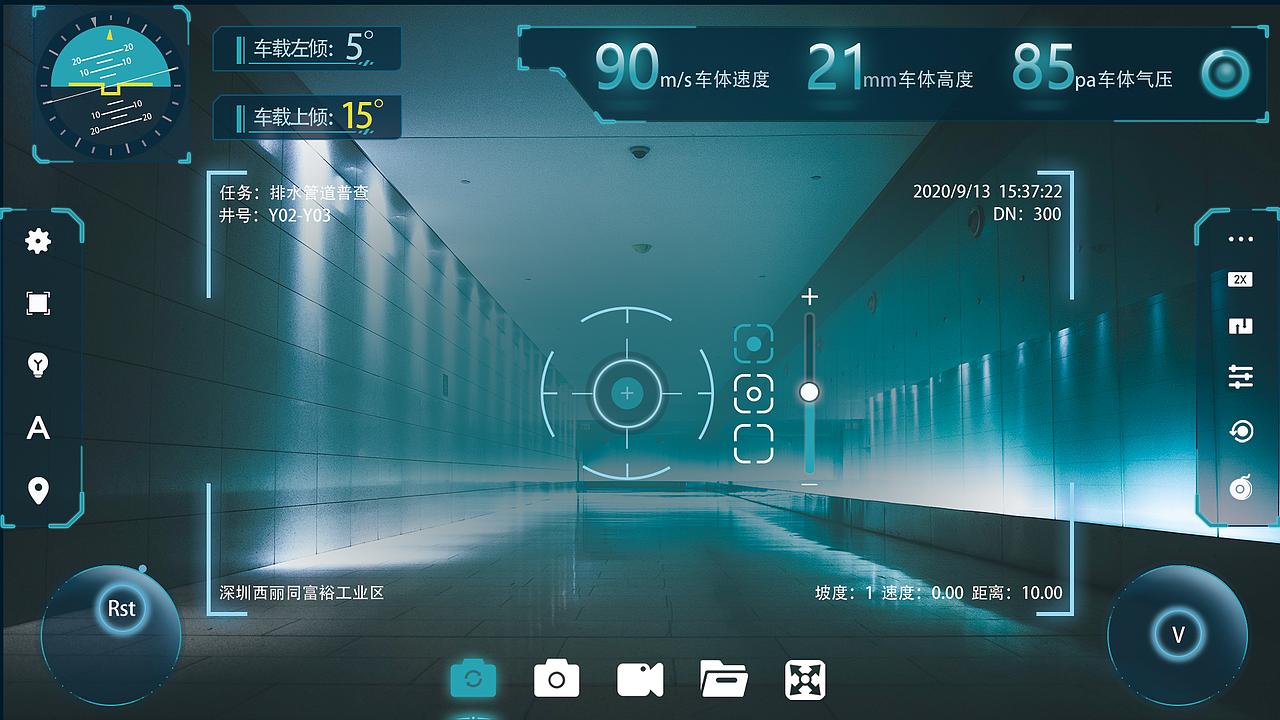Open the settings gear on the left panel
1280x720 pixels.
click(38, 241)
